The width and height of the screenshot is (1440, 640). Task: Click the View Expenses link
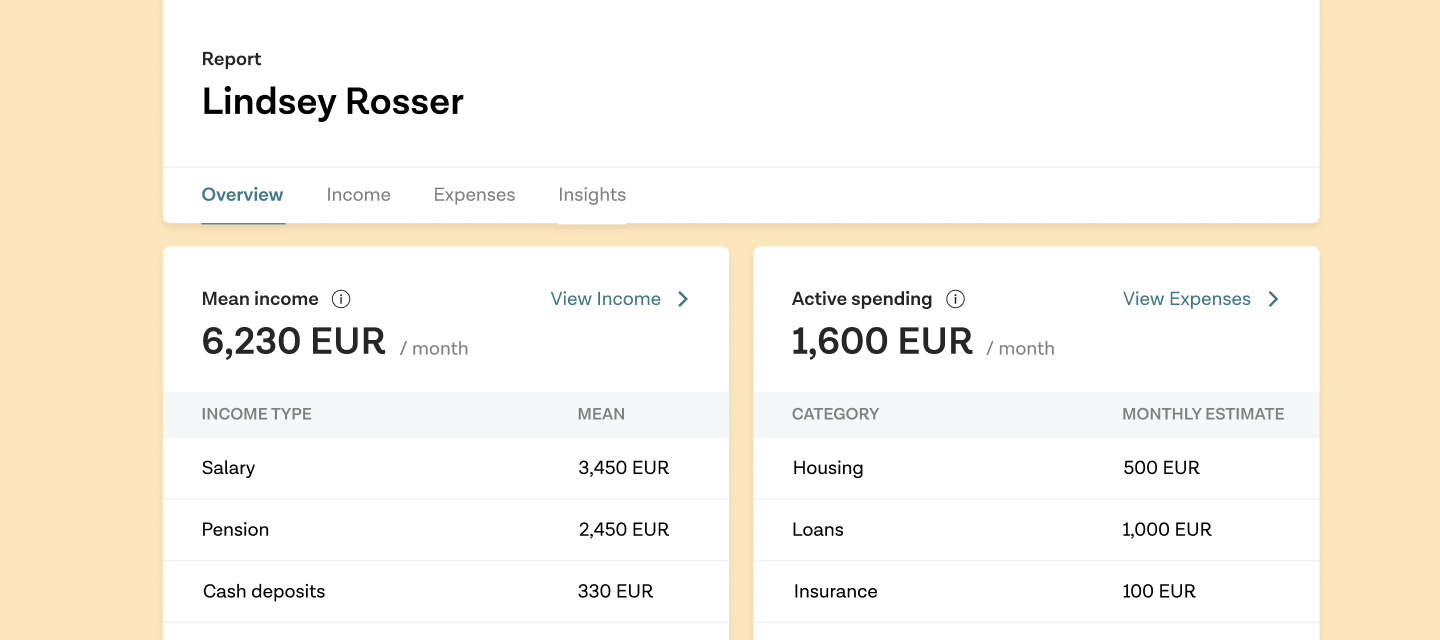tap(1186, 299)
